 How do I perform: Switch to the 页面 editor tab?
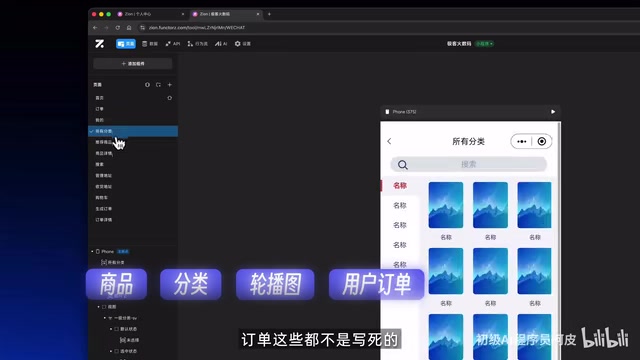coord(126,44)
